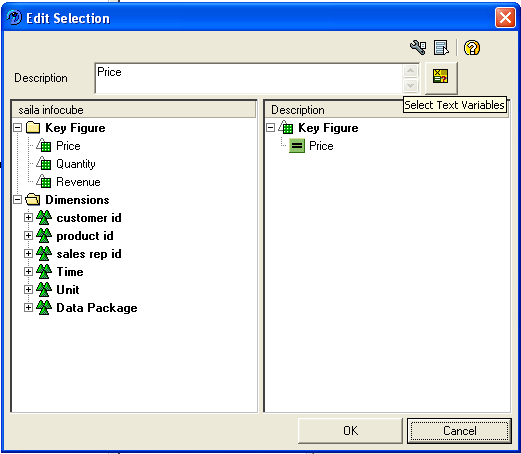Collapse the Dimensions folder

(18, 200)
